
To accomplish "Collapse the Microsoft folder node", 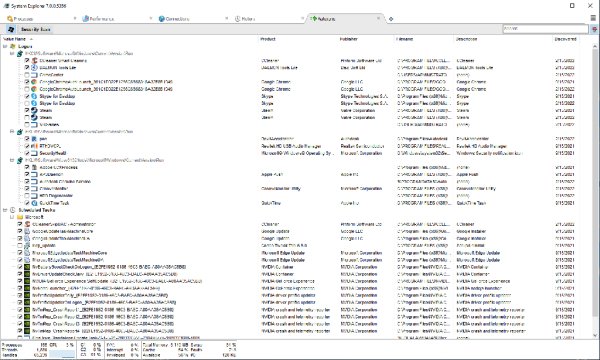I will [x=12, y=217].
